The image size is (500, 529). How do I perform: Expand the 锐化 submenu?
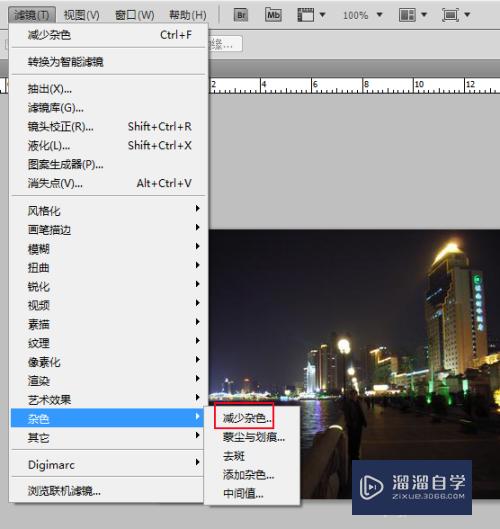[x=108, y=286]
